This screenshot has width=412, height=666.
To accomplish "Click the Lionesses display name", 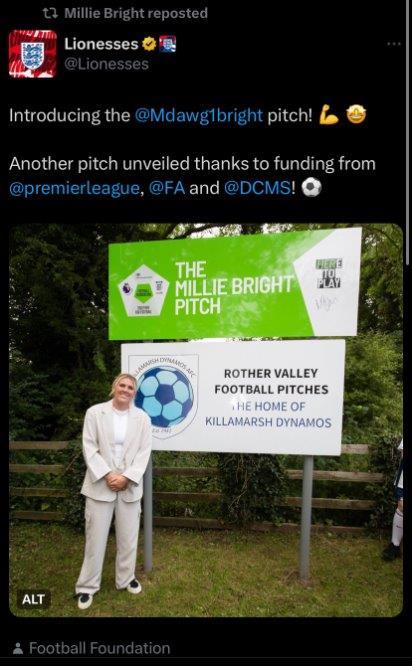I will pos(101,44).
